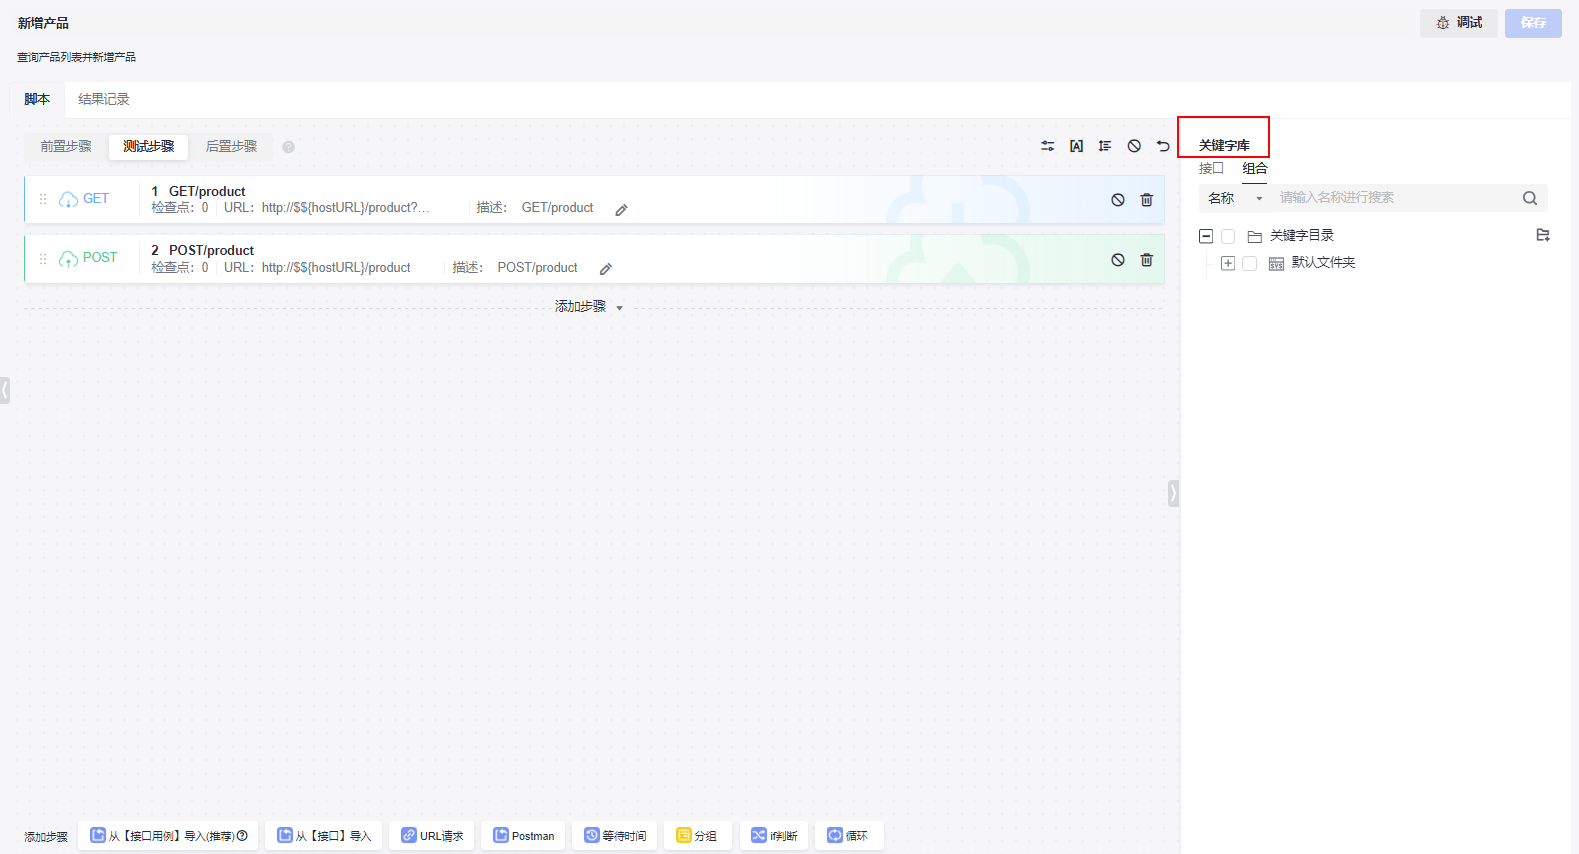Switch to the 结果记录 tab

[x=104, y=99]
